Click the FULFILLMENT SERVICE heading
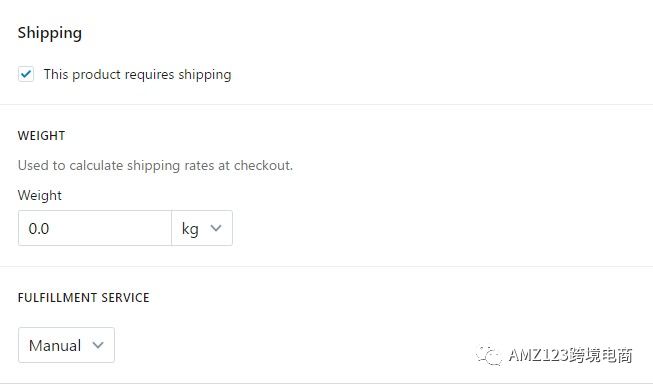Image resolution: width=653 pixels, height=384 pixels. [x=83, y=298]
